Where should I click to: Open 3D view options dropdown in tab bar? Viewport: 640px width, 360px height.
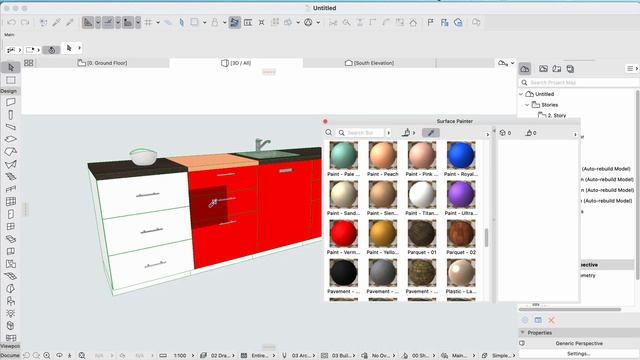(x=513, y=63)
